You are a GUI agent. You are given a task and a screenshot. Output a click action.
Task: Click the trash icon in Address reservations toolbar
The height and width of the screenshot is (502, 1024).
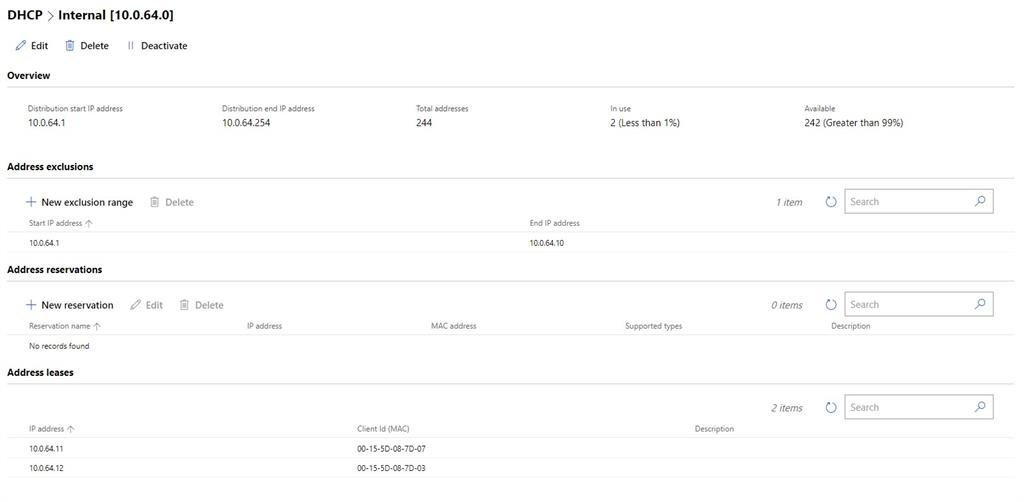[185, 305]
